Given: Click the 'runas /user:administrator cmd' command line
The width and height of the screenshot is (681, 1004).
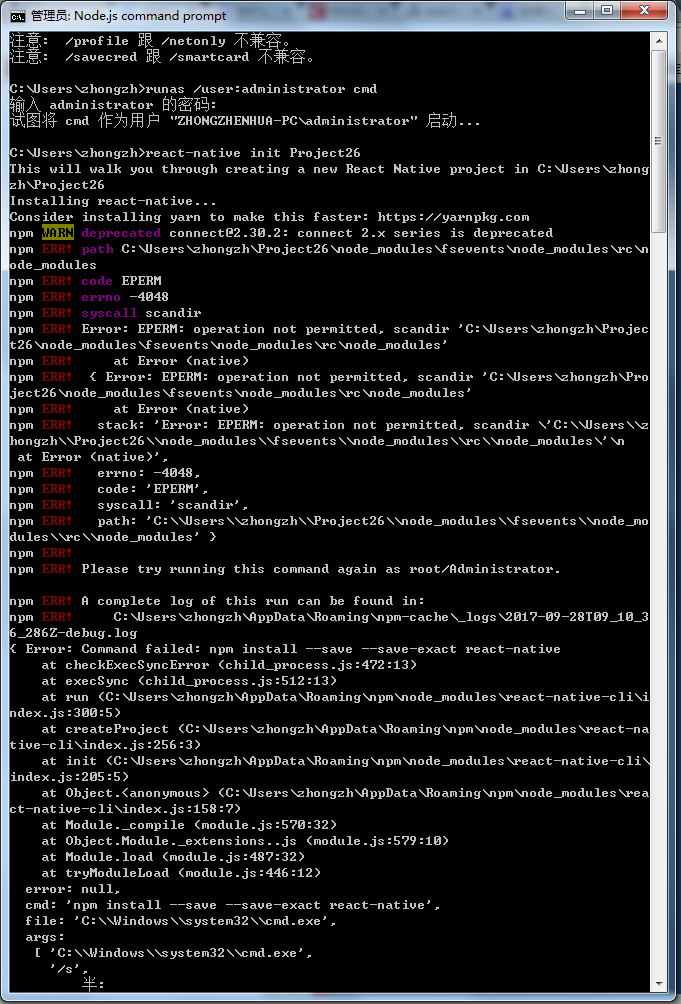Looking at the screenshot, I should 193,89.
